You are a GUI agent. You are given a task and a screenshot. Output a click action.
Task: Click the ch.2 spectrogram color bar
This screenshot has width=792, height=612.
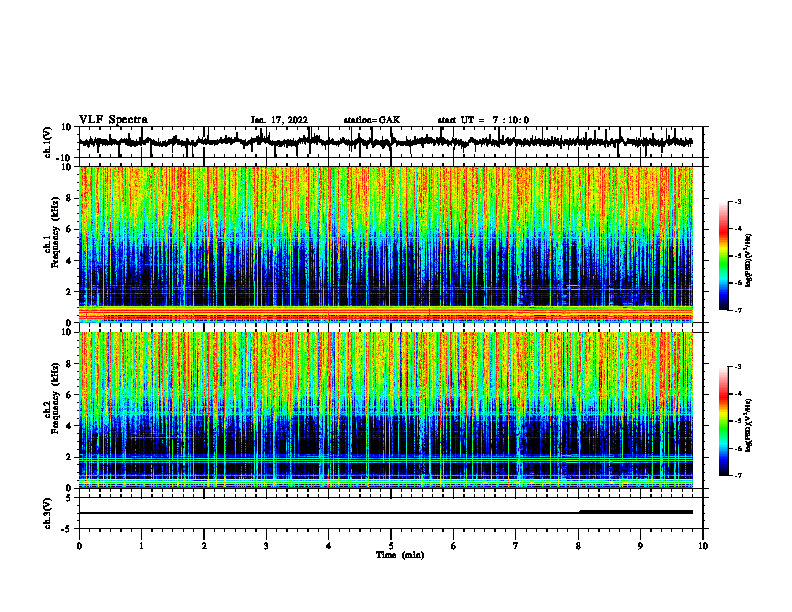[x=723, y=421]
